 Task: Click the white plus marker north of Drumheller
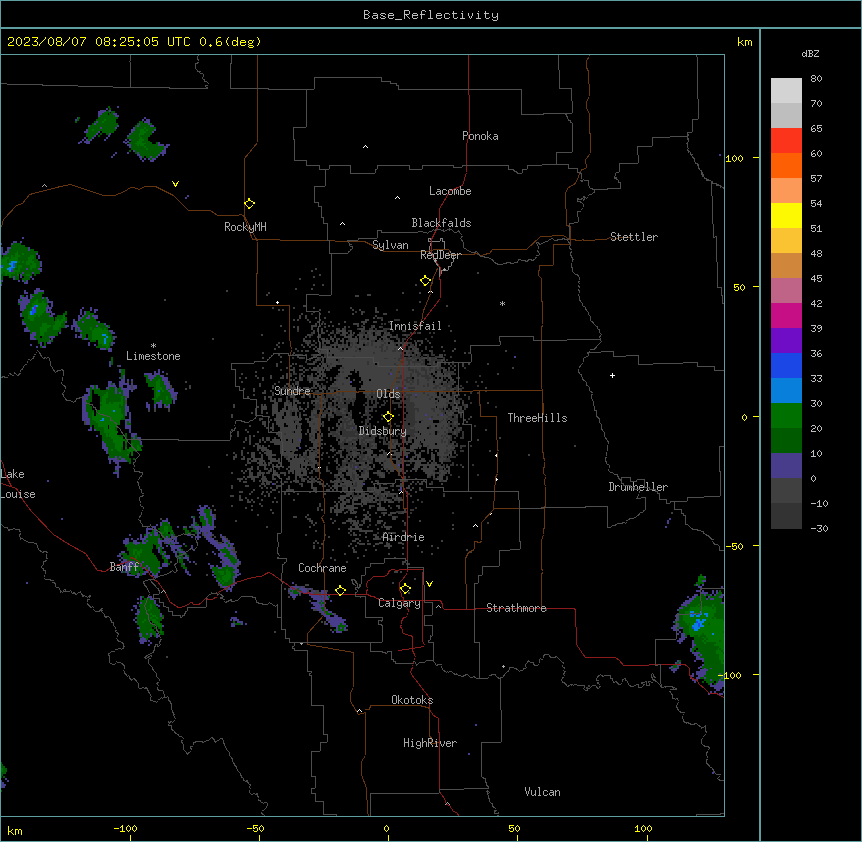click(612, 375)
